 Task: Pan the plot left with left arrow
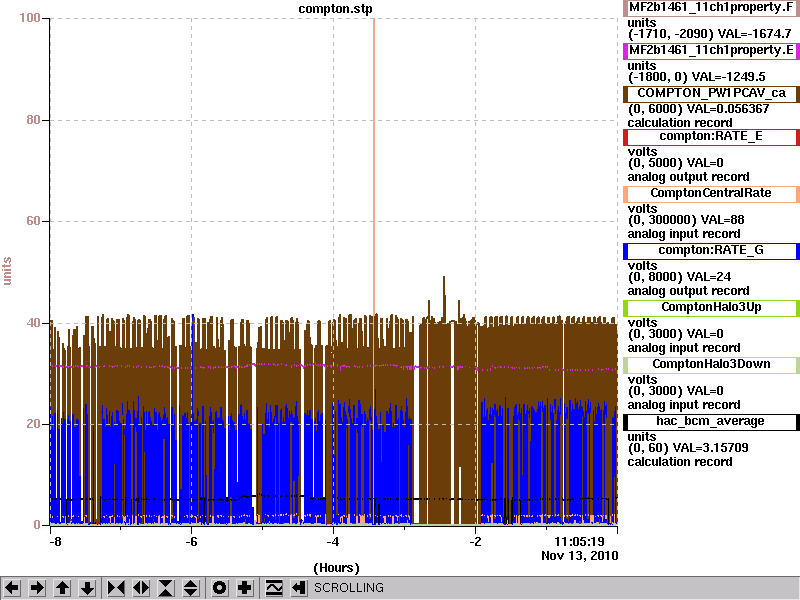12,588
